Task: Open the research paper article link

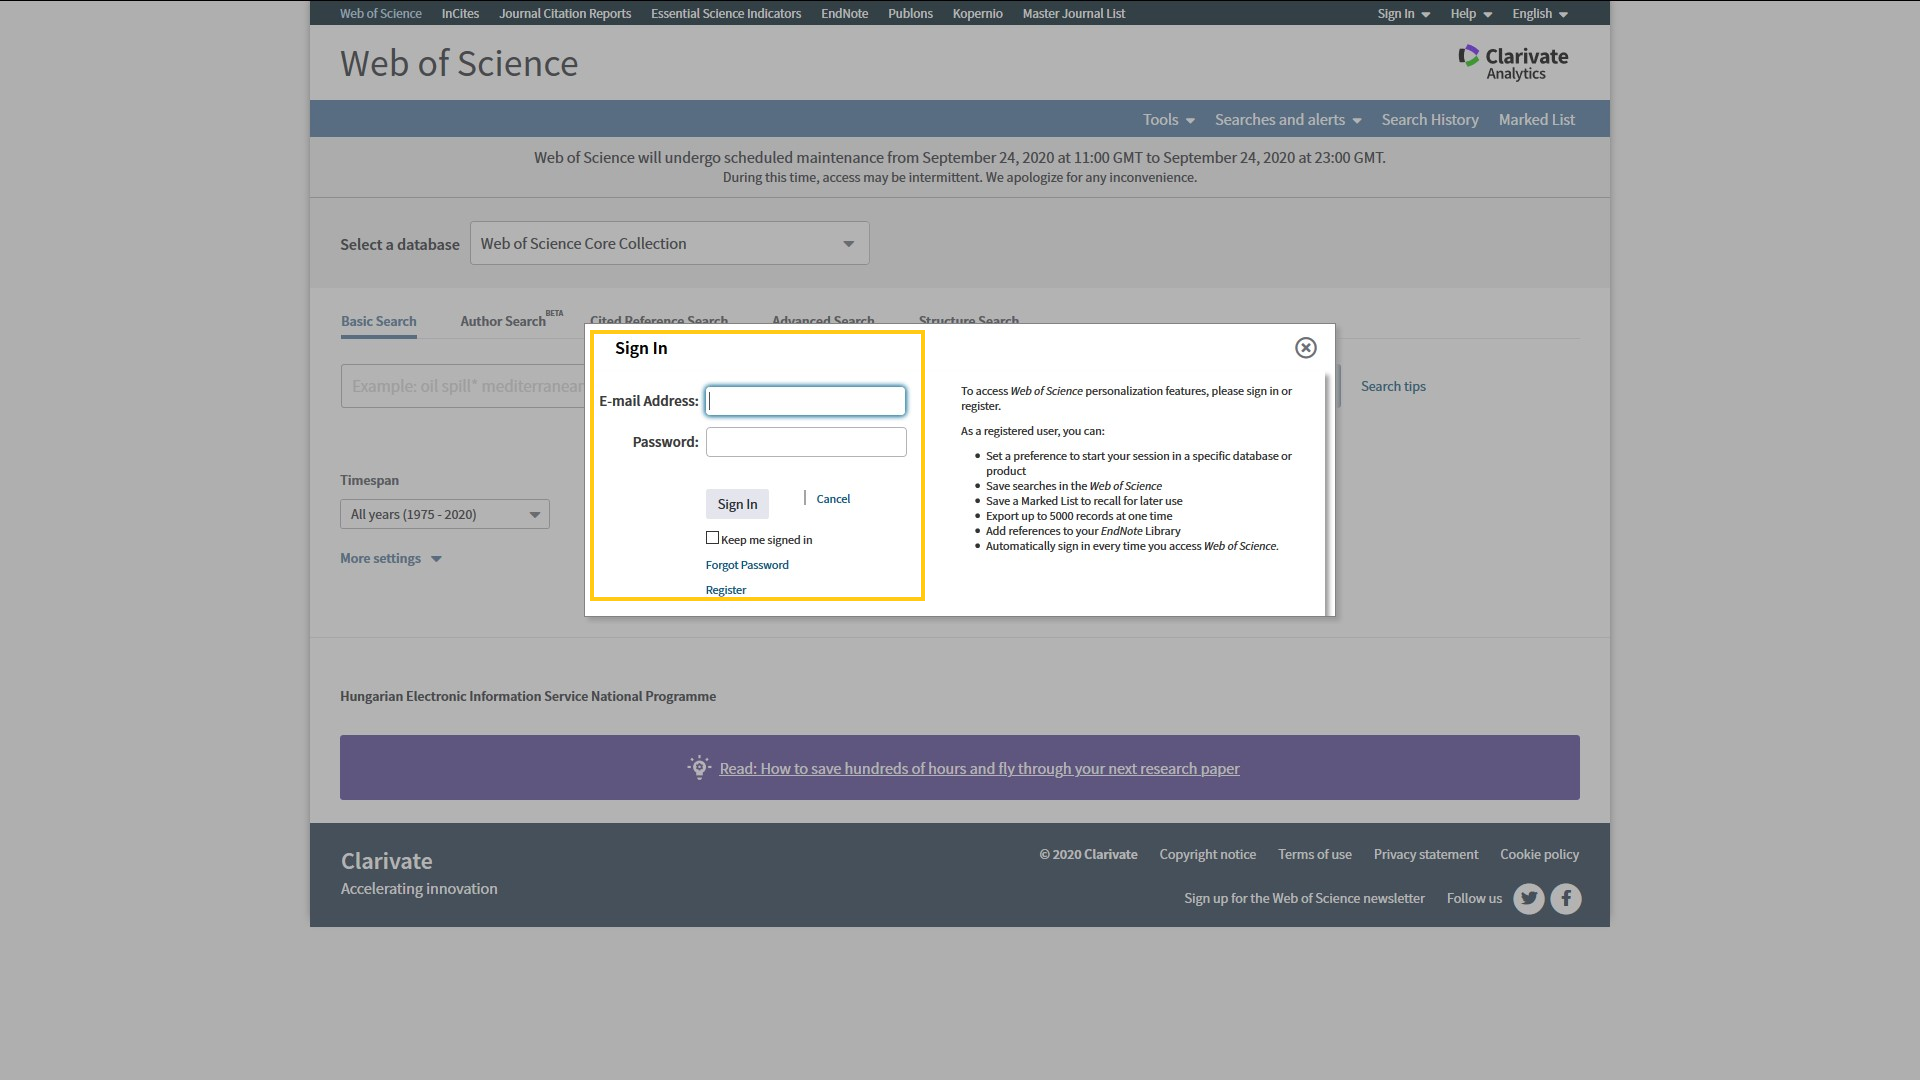Action: pyautogui.click(x=979, y=768)
